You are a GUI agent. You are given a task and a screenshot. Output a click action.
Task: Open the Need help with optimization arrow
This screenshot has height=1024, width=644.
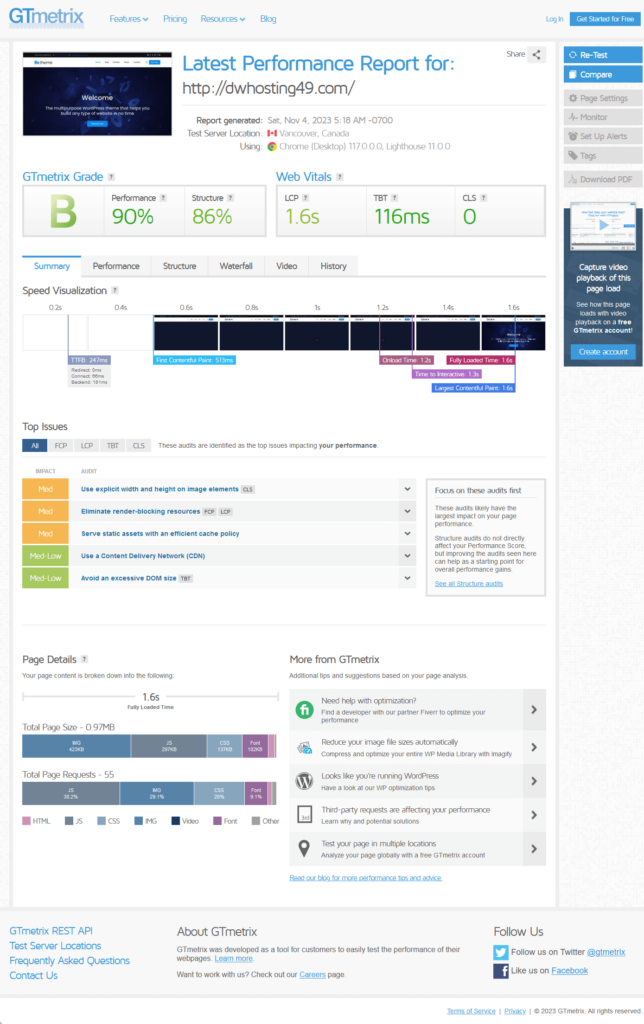point(534,710)
